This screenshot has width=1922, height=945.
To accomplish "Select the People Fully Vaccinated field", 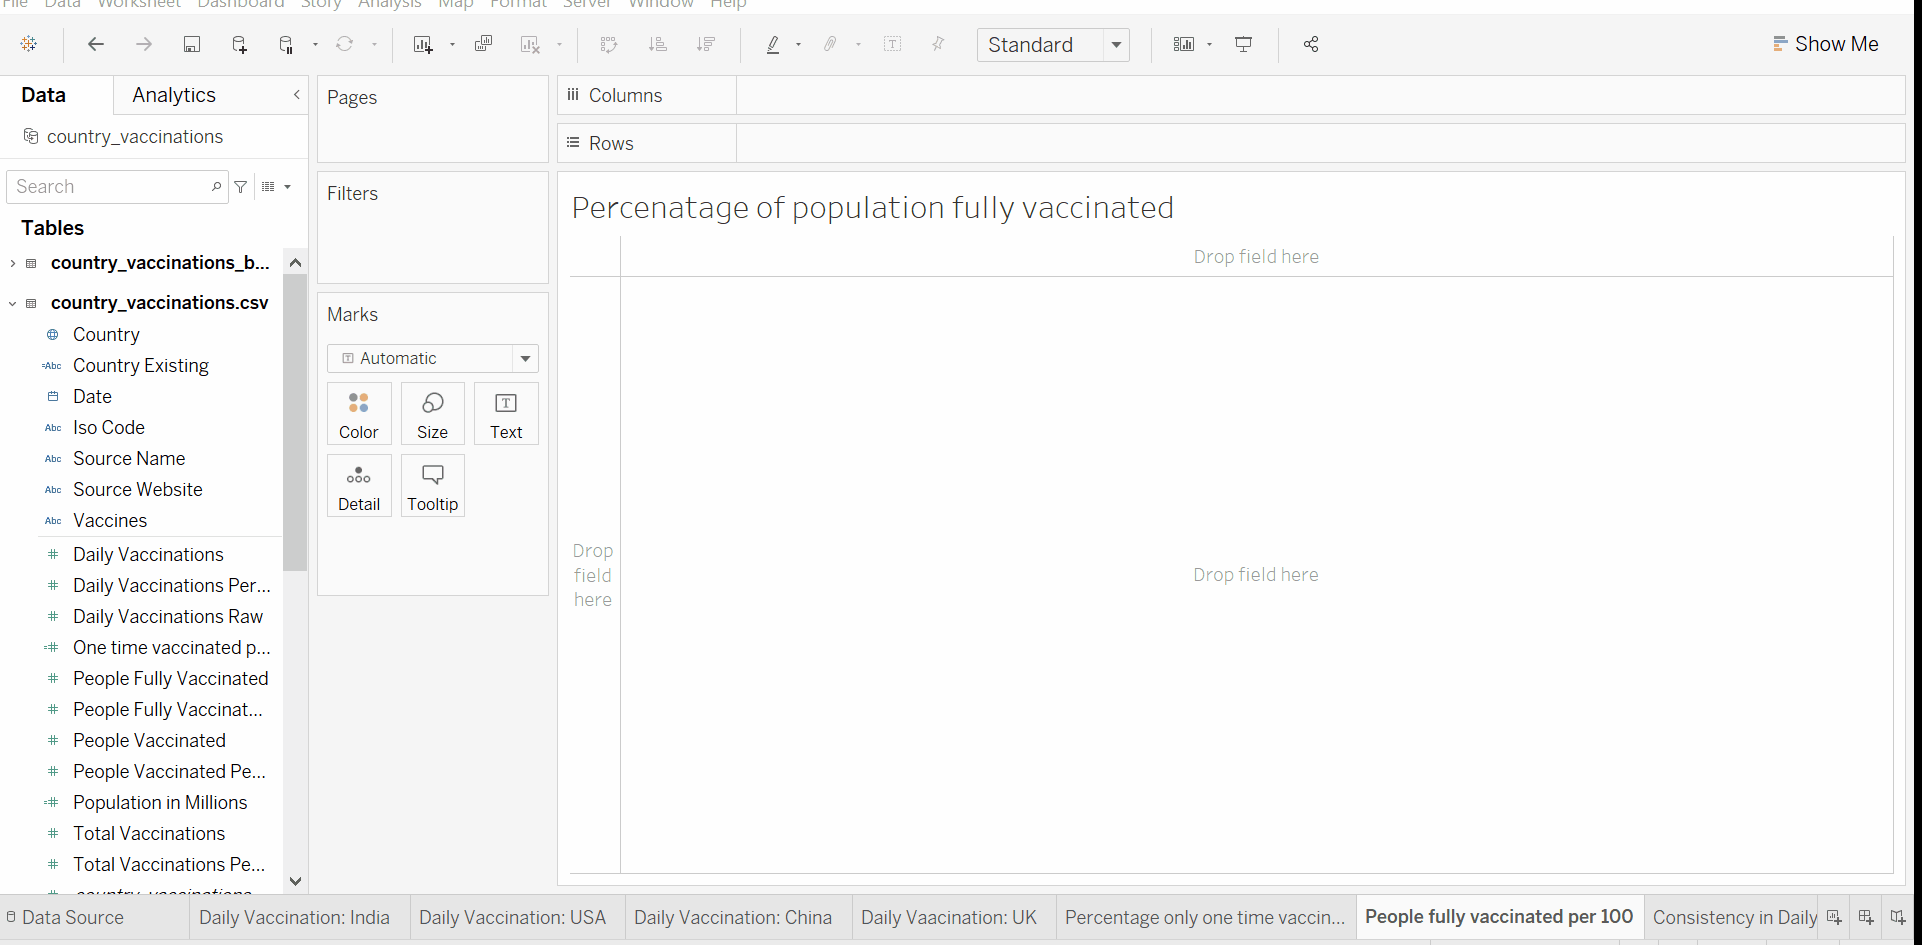I will pyautogui.click(x=170, y=679).
